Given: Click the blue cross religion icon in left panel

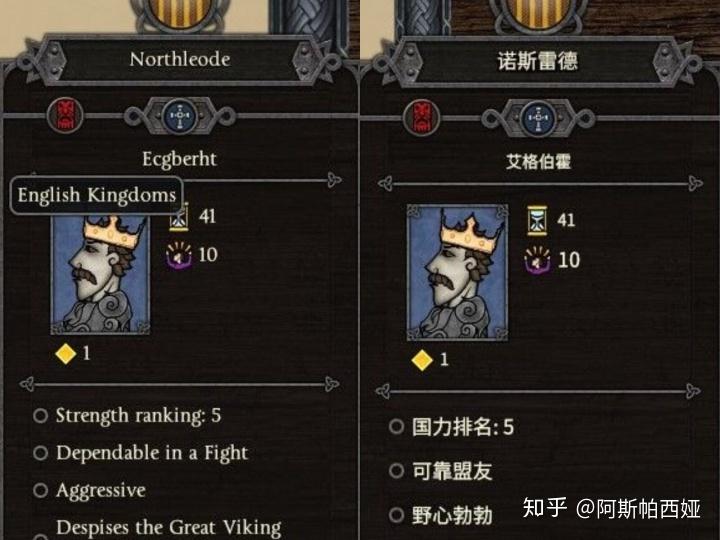Looking at the screenshot, I should coord(180,116).
